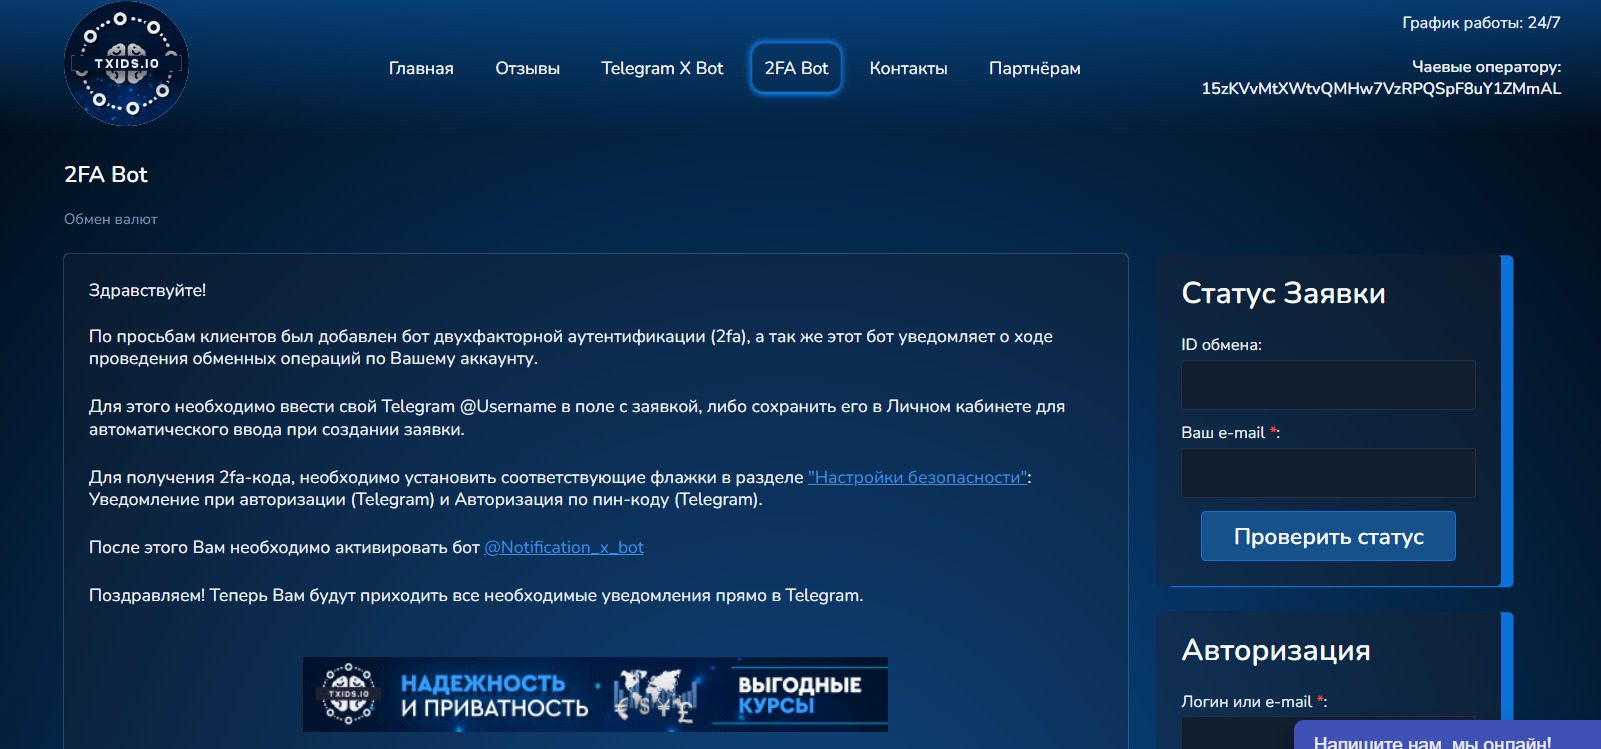
Task: Open the Главная menu item
Action: 421,68
